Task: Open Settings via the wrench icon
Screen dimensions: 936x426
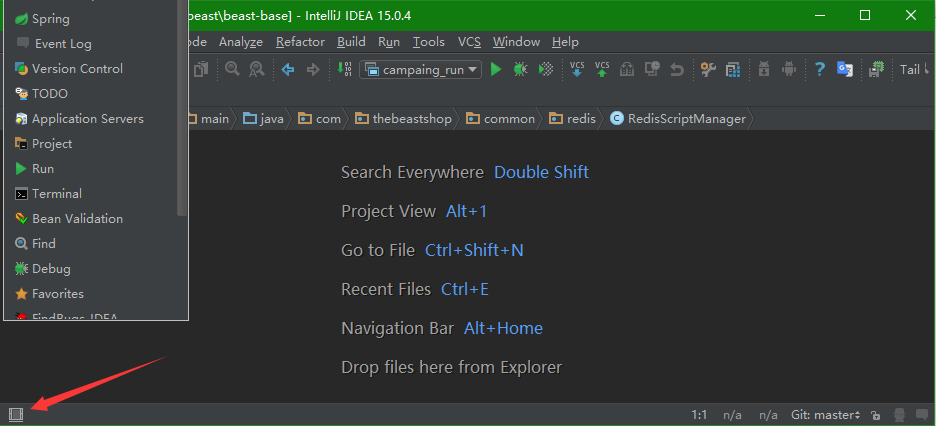Action: pos(708,69)
